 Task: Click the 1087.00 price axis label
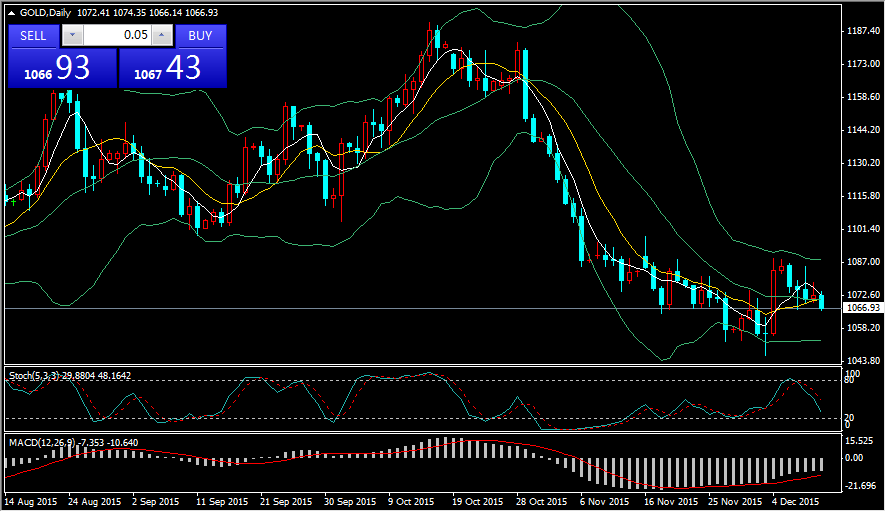(863, 262)
